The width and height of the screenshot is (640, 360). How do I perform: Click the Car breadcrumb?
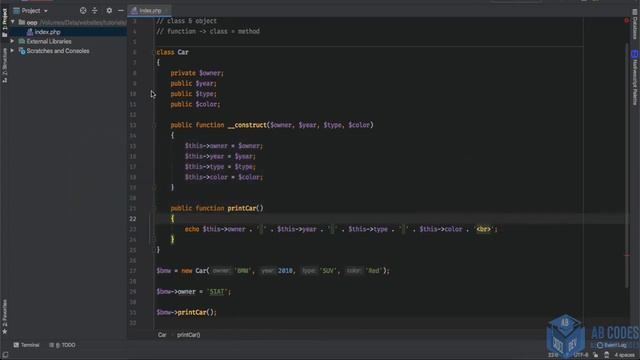click(162, 335)
